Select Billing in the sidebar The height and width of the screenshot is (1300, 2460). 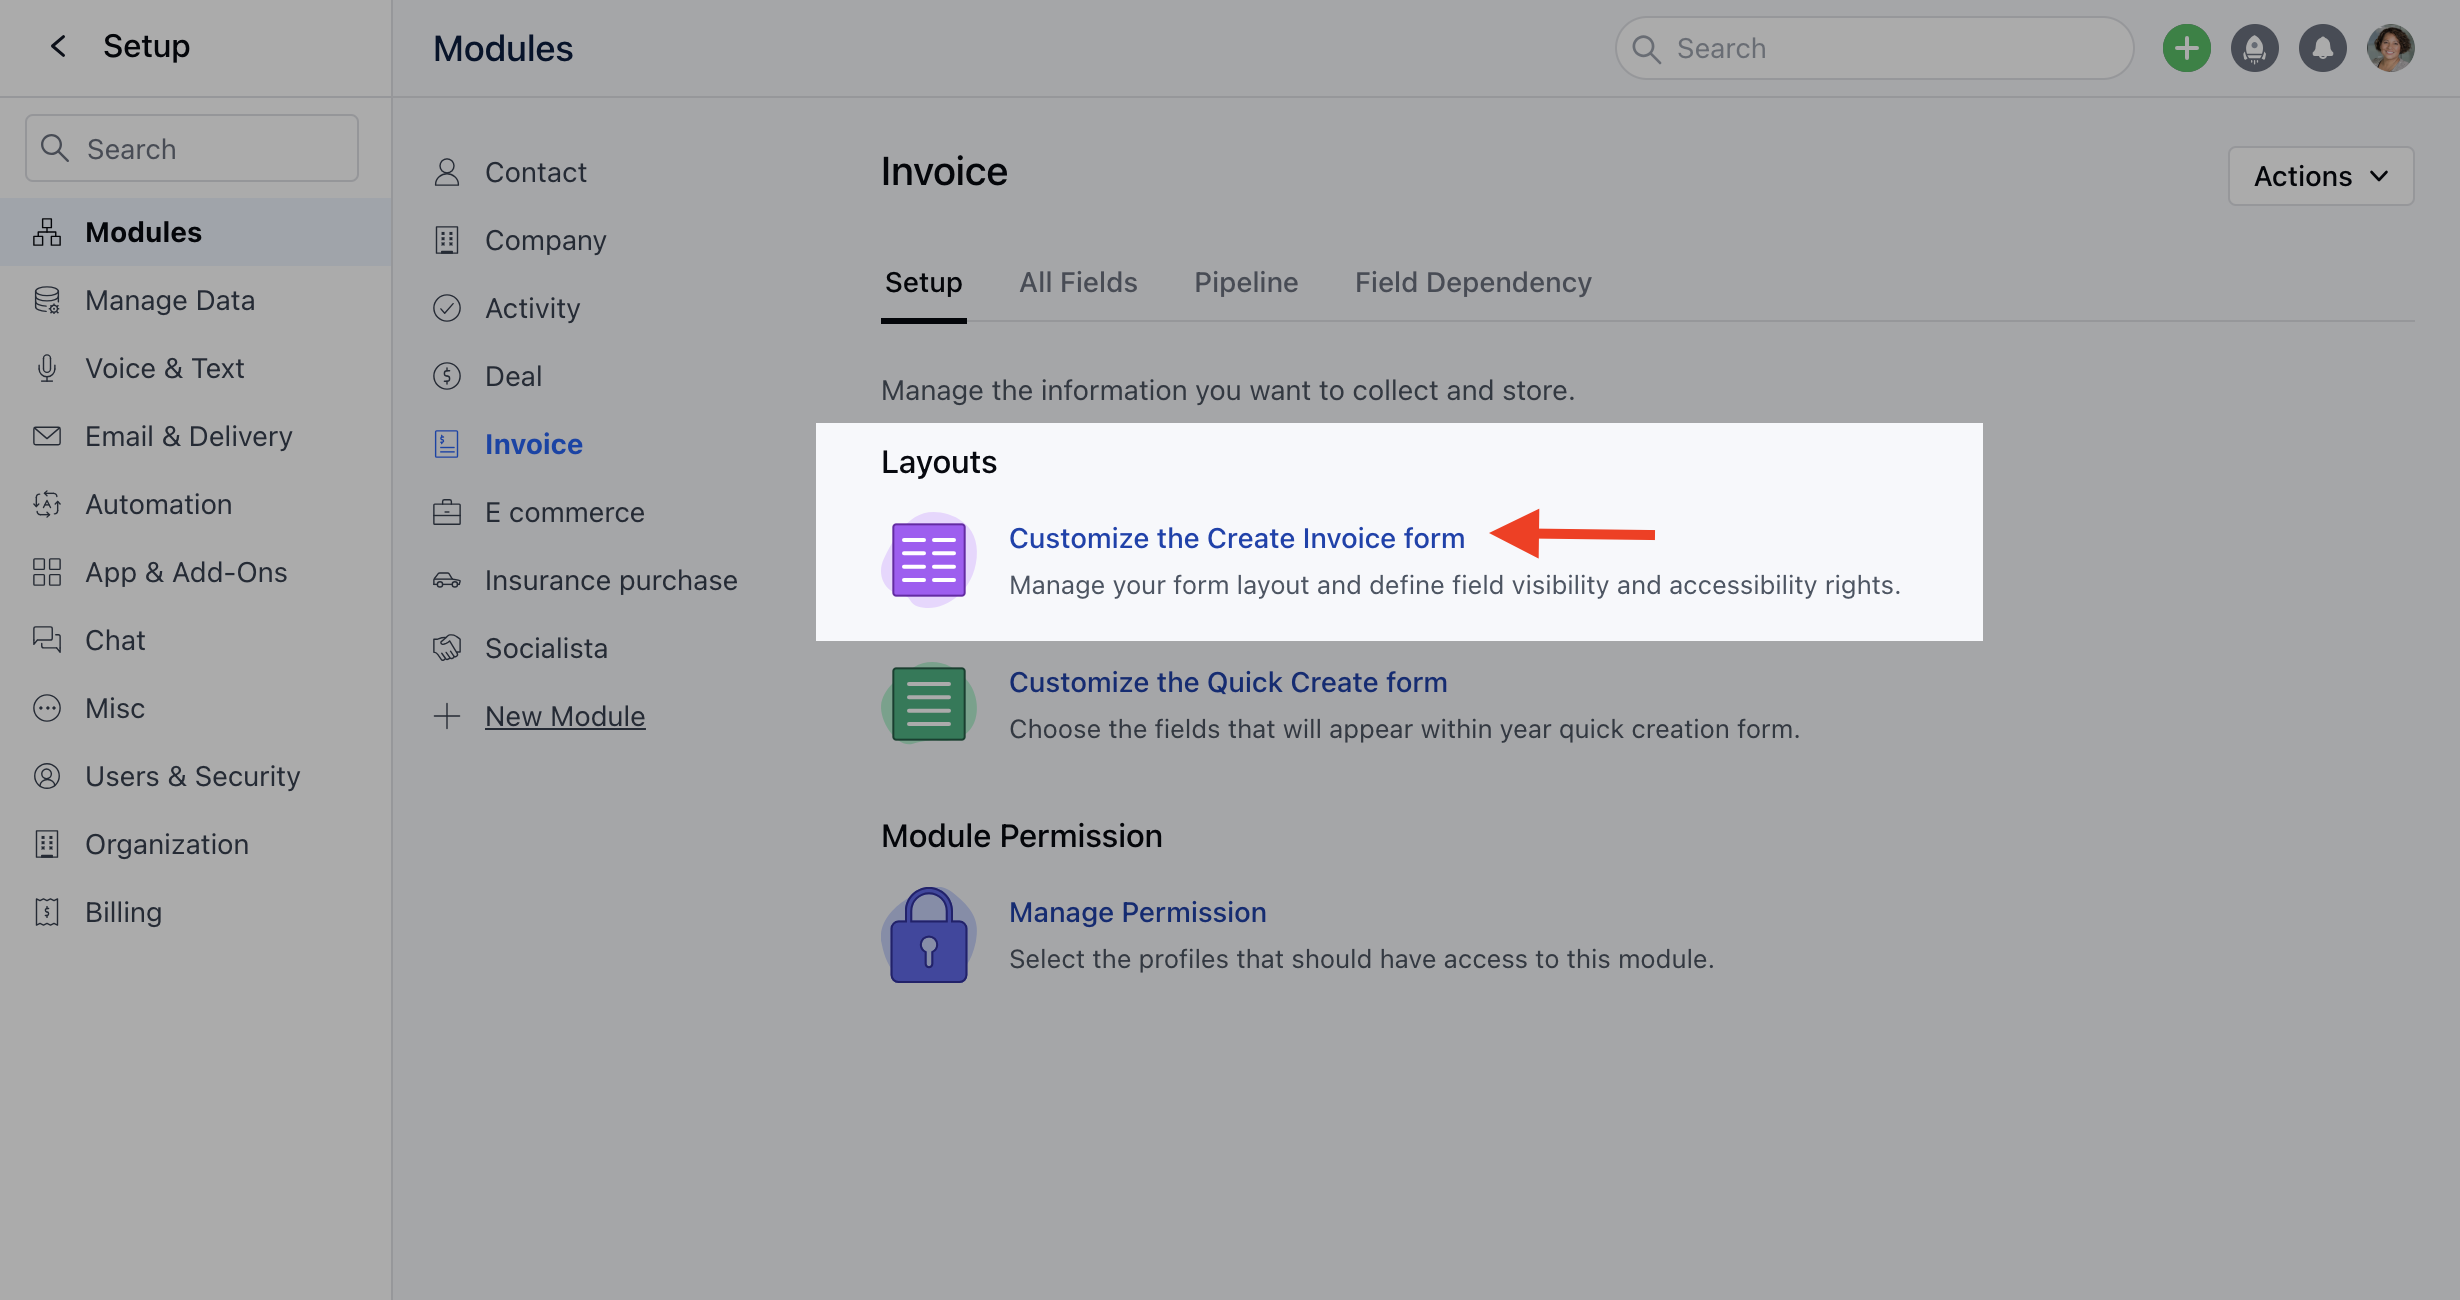tap(196, 912)
